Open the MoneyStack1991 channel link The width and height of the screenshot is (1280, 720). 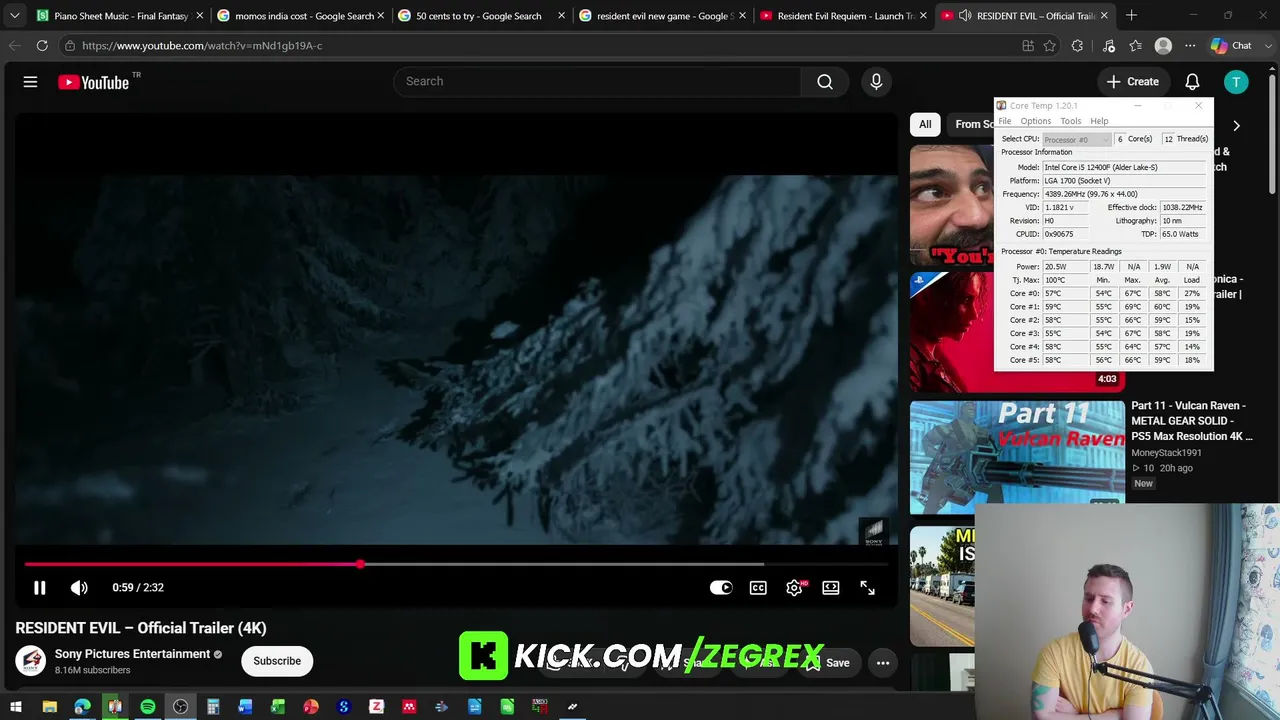pyautogui.click(x=1166, y=453)
